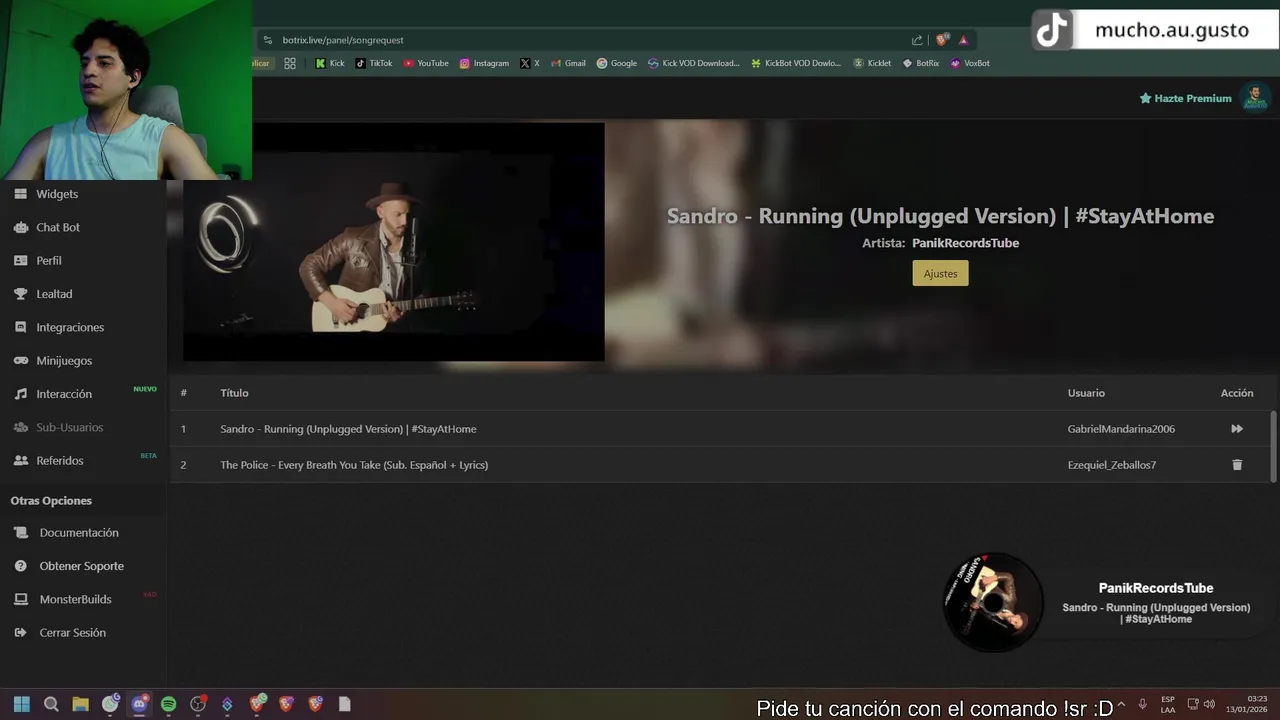Click the Chat Bot robot icon
This screenshot has width=1280, height=720.
click(20, 227)
